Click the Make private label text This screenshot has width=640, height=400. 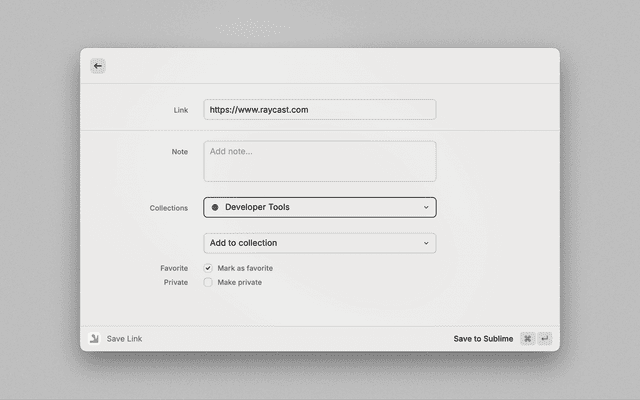240,283
